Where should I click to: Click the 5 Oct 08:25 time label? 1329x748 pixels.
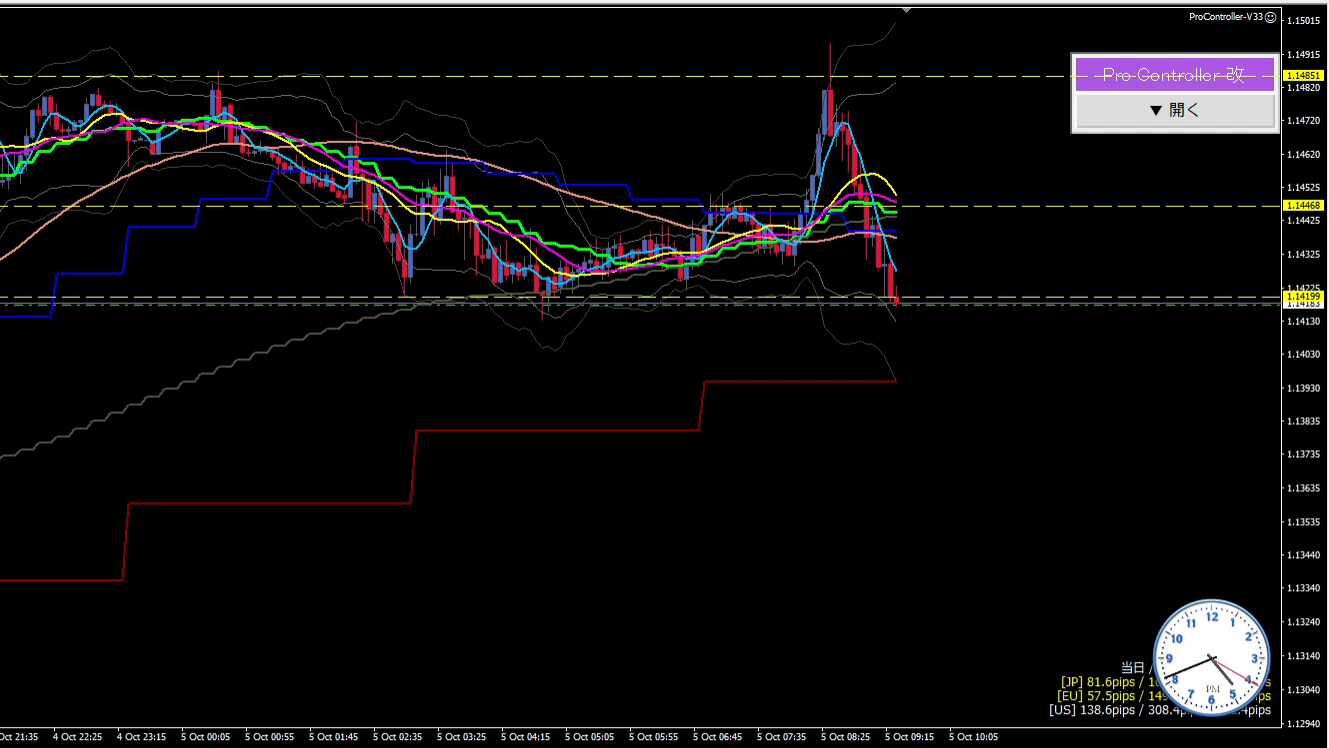click(x=845, y=737)
